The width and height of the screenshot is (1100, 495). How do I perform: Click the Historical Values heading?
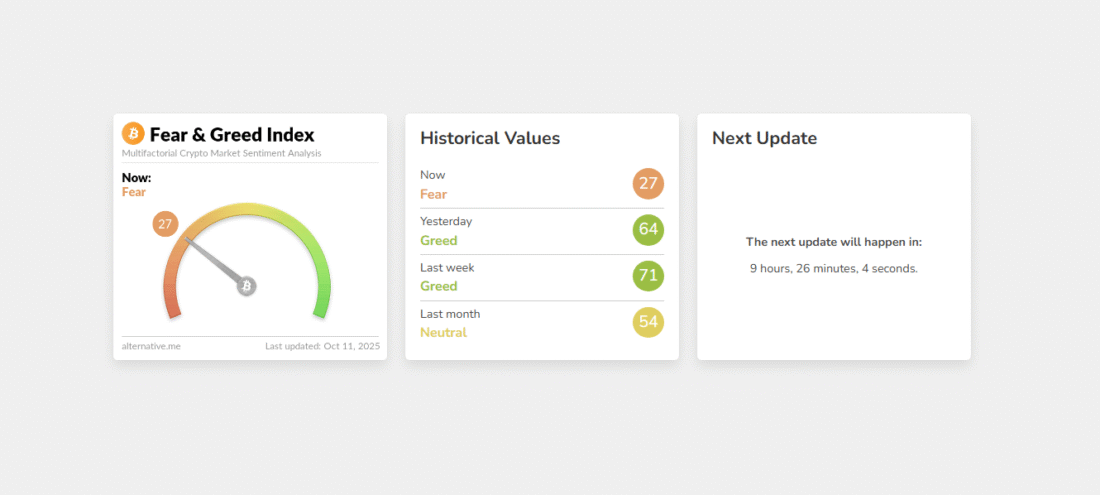point(490,138)
